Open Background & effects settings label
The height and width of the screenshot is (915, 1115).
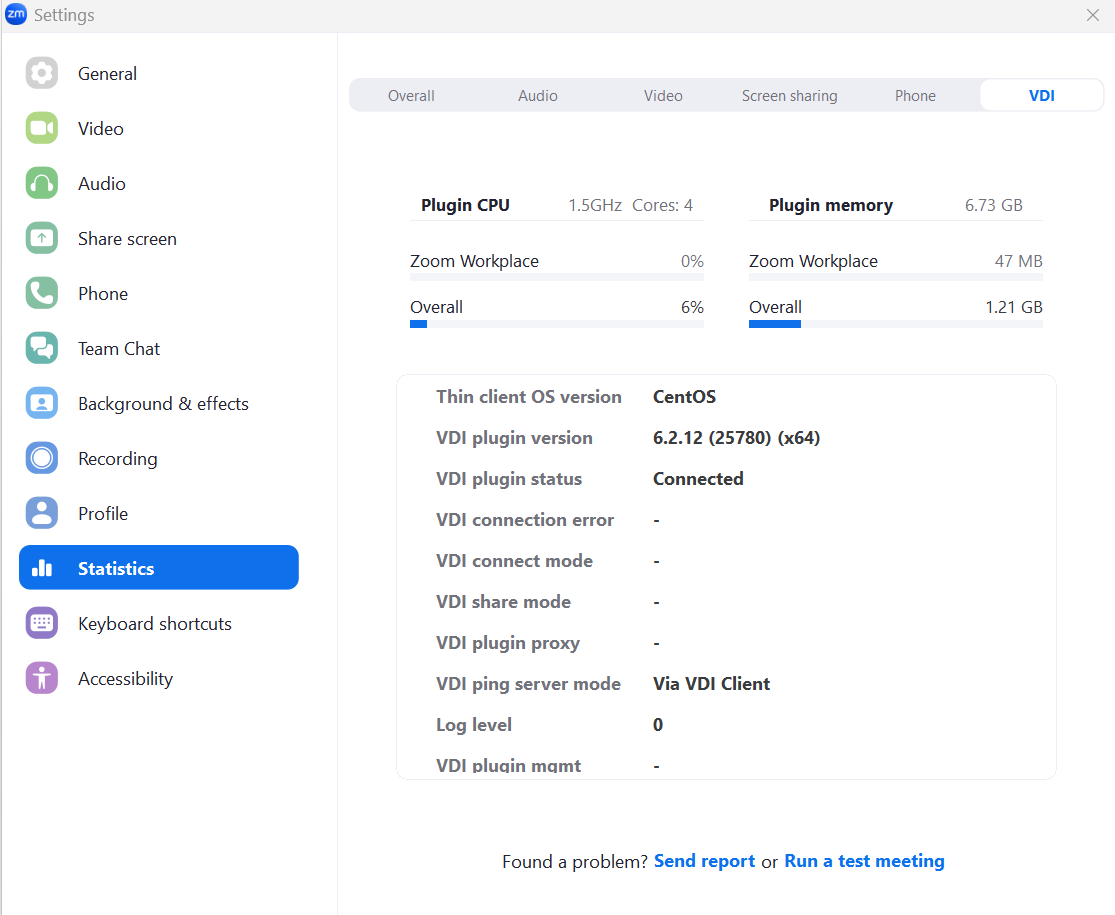(164, 404)
